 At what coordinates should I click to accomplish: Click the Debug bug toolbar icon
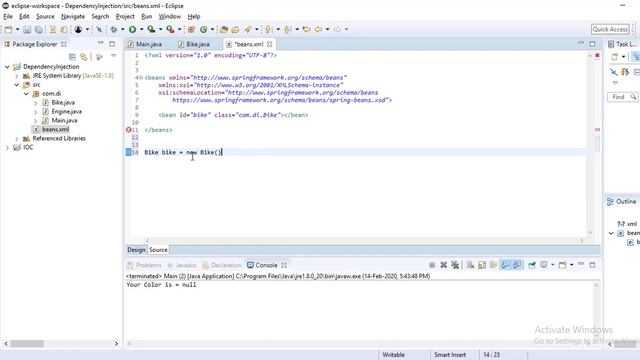pos(114,29)
